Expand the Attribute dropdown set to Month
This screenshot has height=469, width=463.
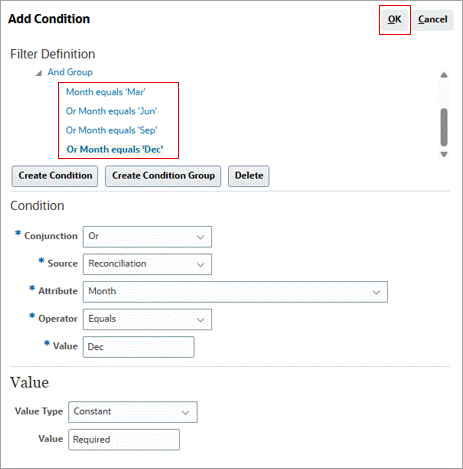pos(235,292)
